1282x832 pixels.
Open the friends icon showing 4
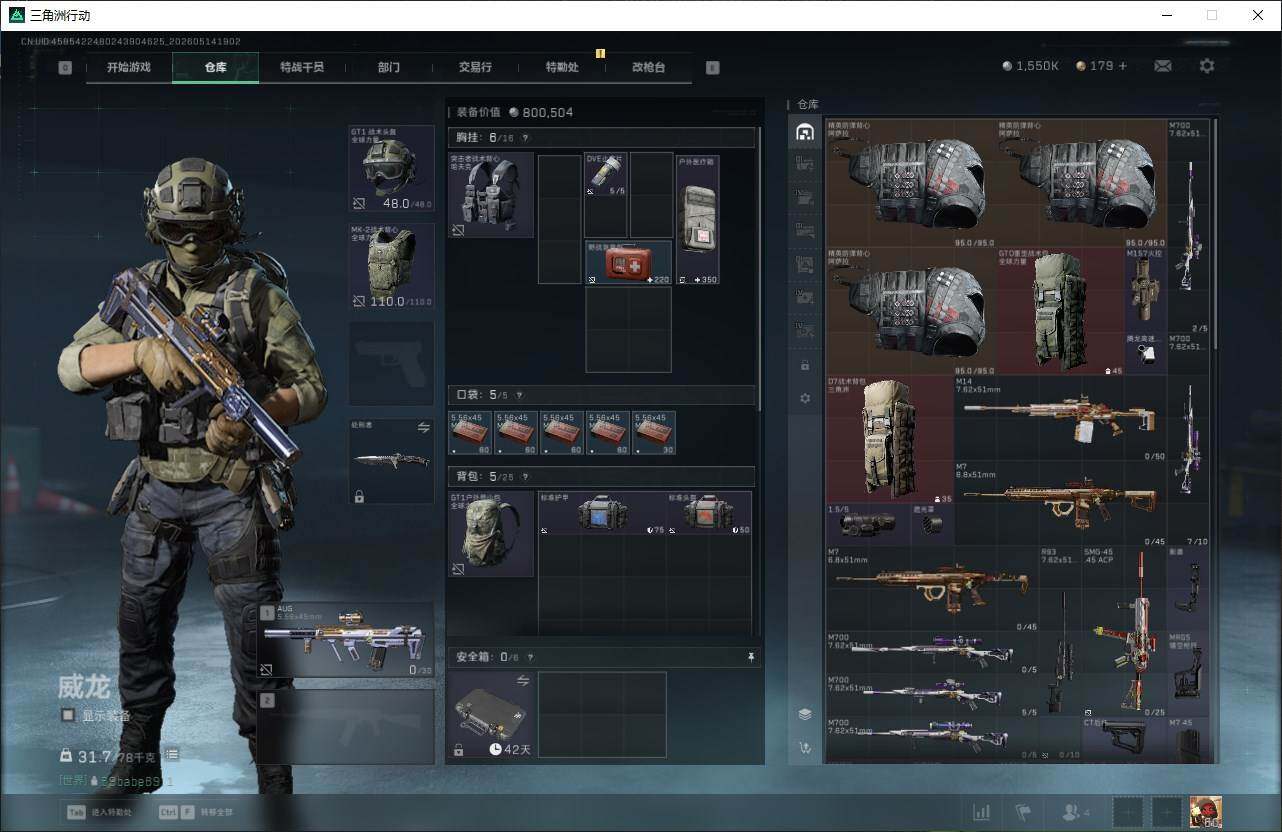pos(1076,812)
